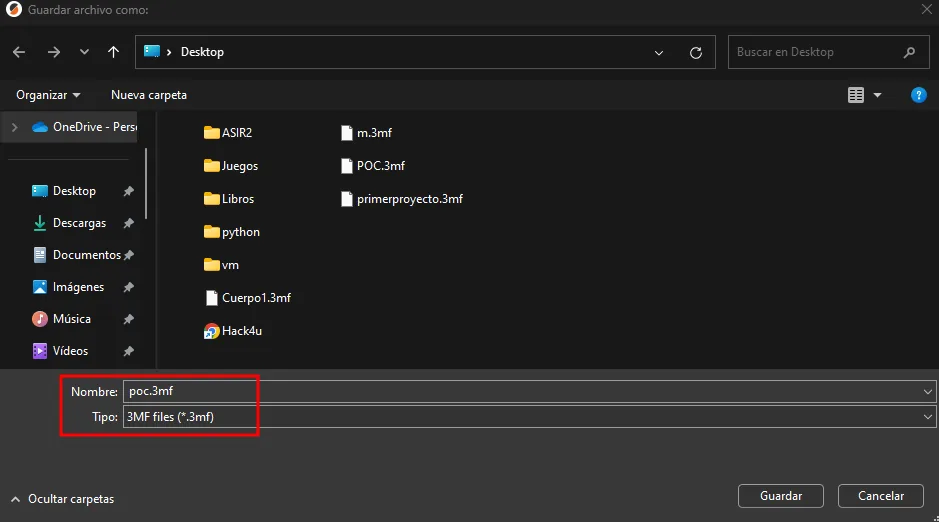Click the Cancelar button
The width and height of the screenshot is (939, 522).
coord(881,496)
